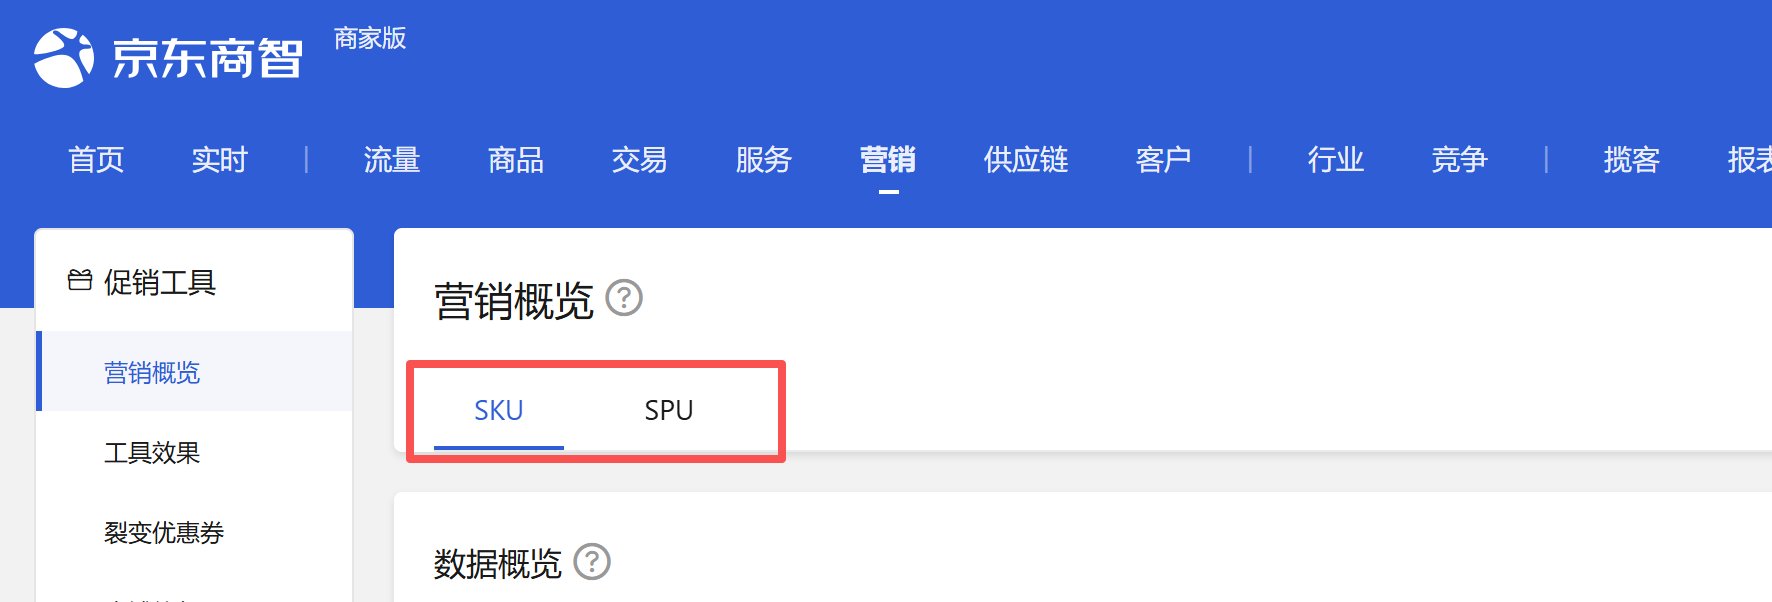Select the SKU tab

[499, 410]
